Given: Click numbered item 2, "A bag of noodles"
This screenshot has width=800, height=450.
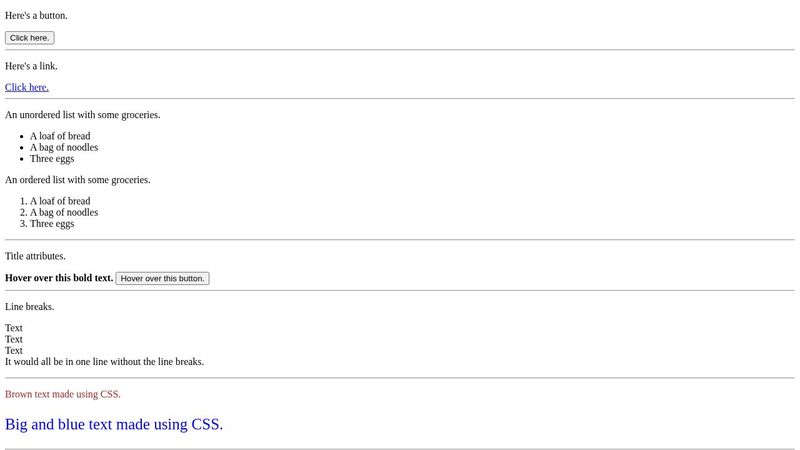Looking at the screenshot, I should (64, 212).
